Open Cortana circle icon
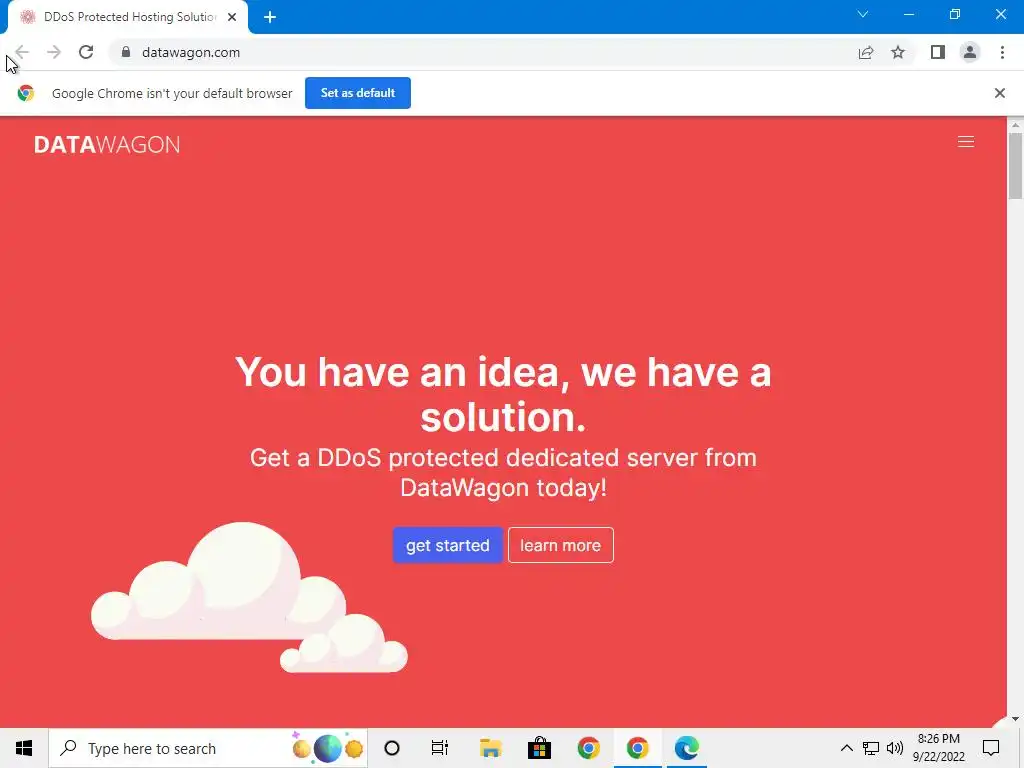Viewport: 1024px width, 768px height. point(392,748)
